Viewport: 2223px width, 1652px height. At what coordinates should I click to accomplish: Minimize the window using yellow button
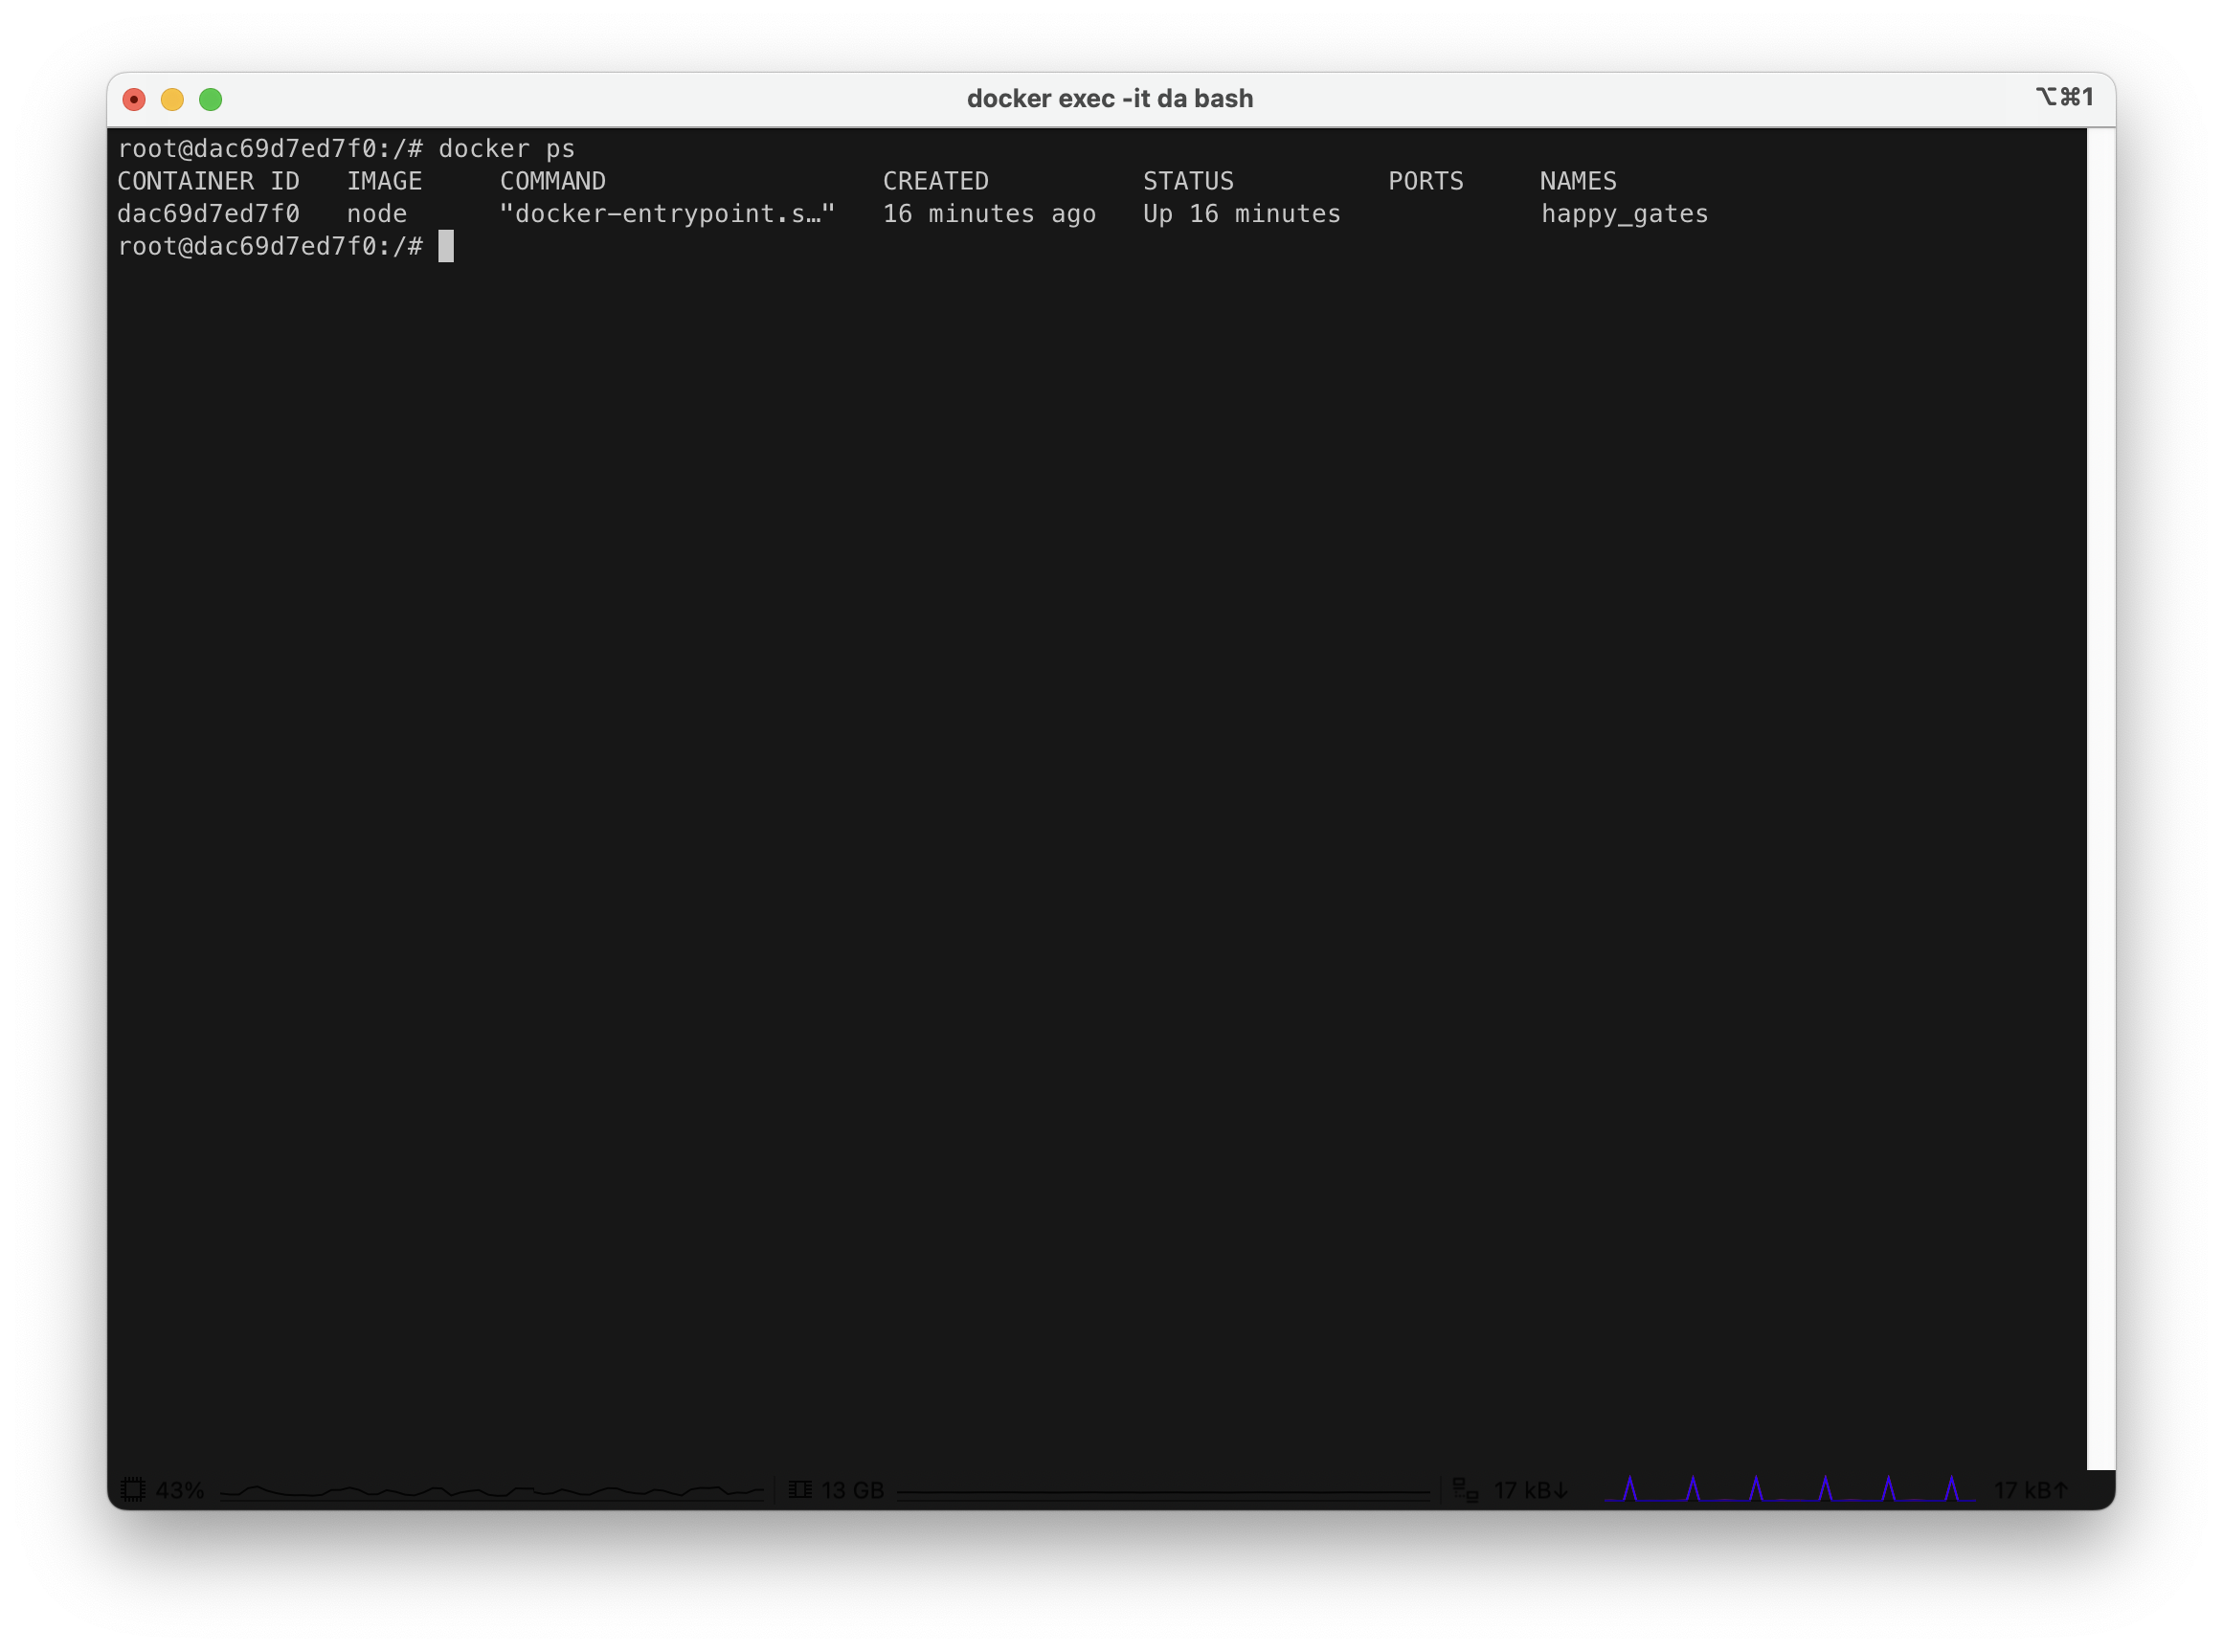172,99
